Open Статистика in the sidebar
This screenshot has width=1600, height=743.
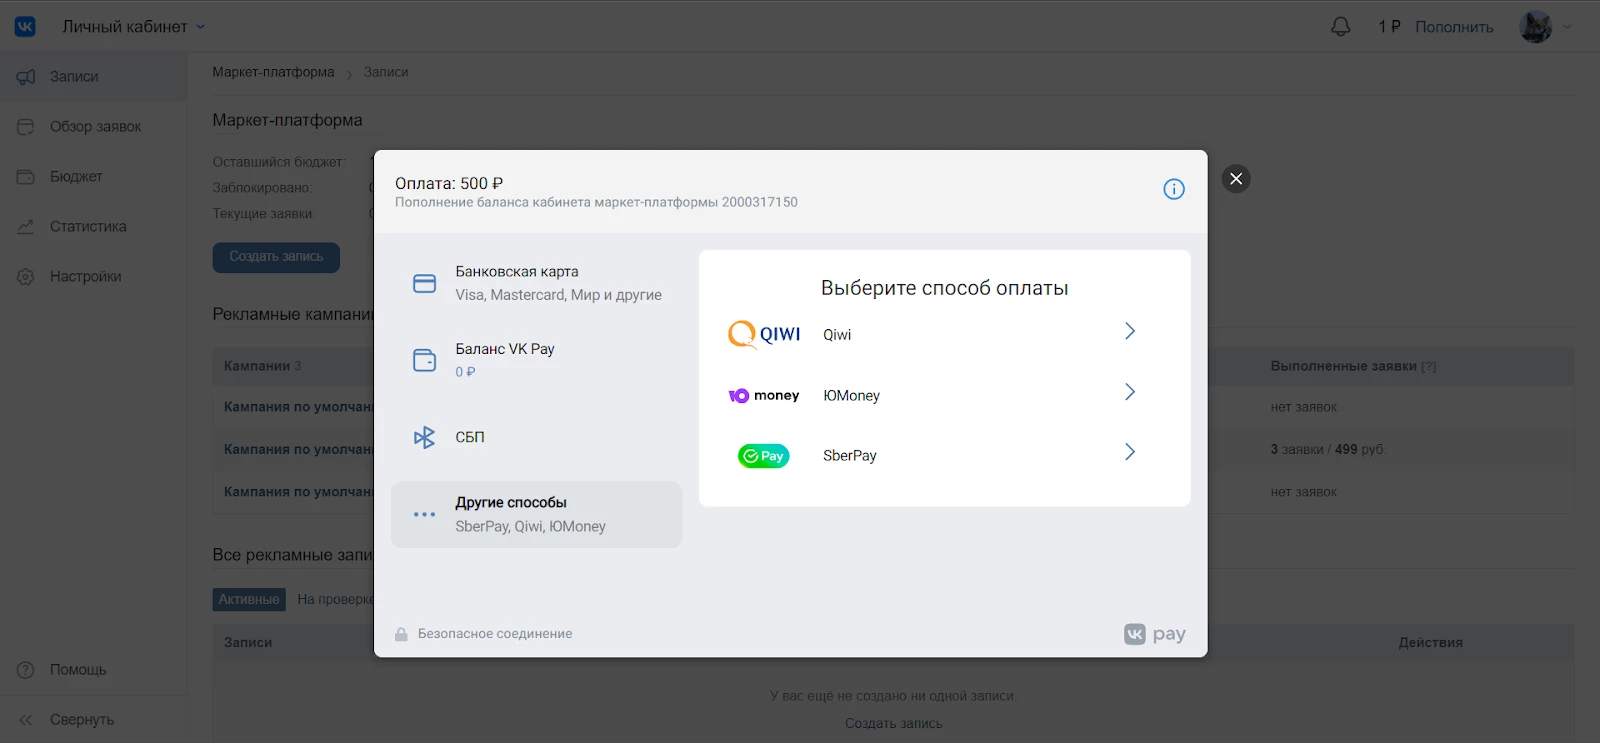tap(94, 227)
